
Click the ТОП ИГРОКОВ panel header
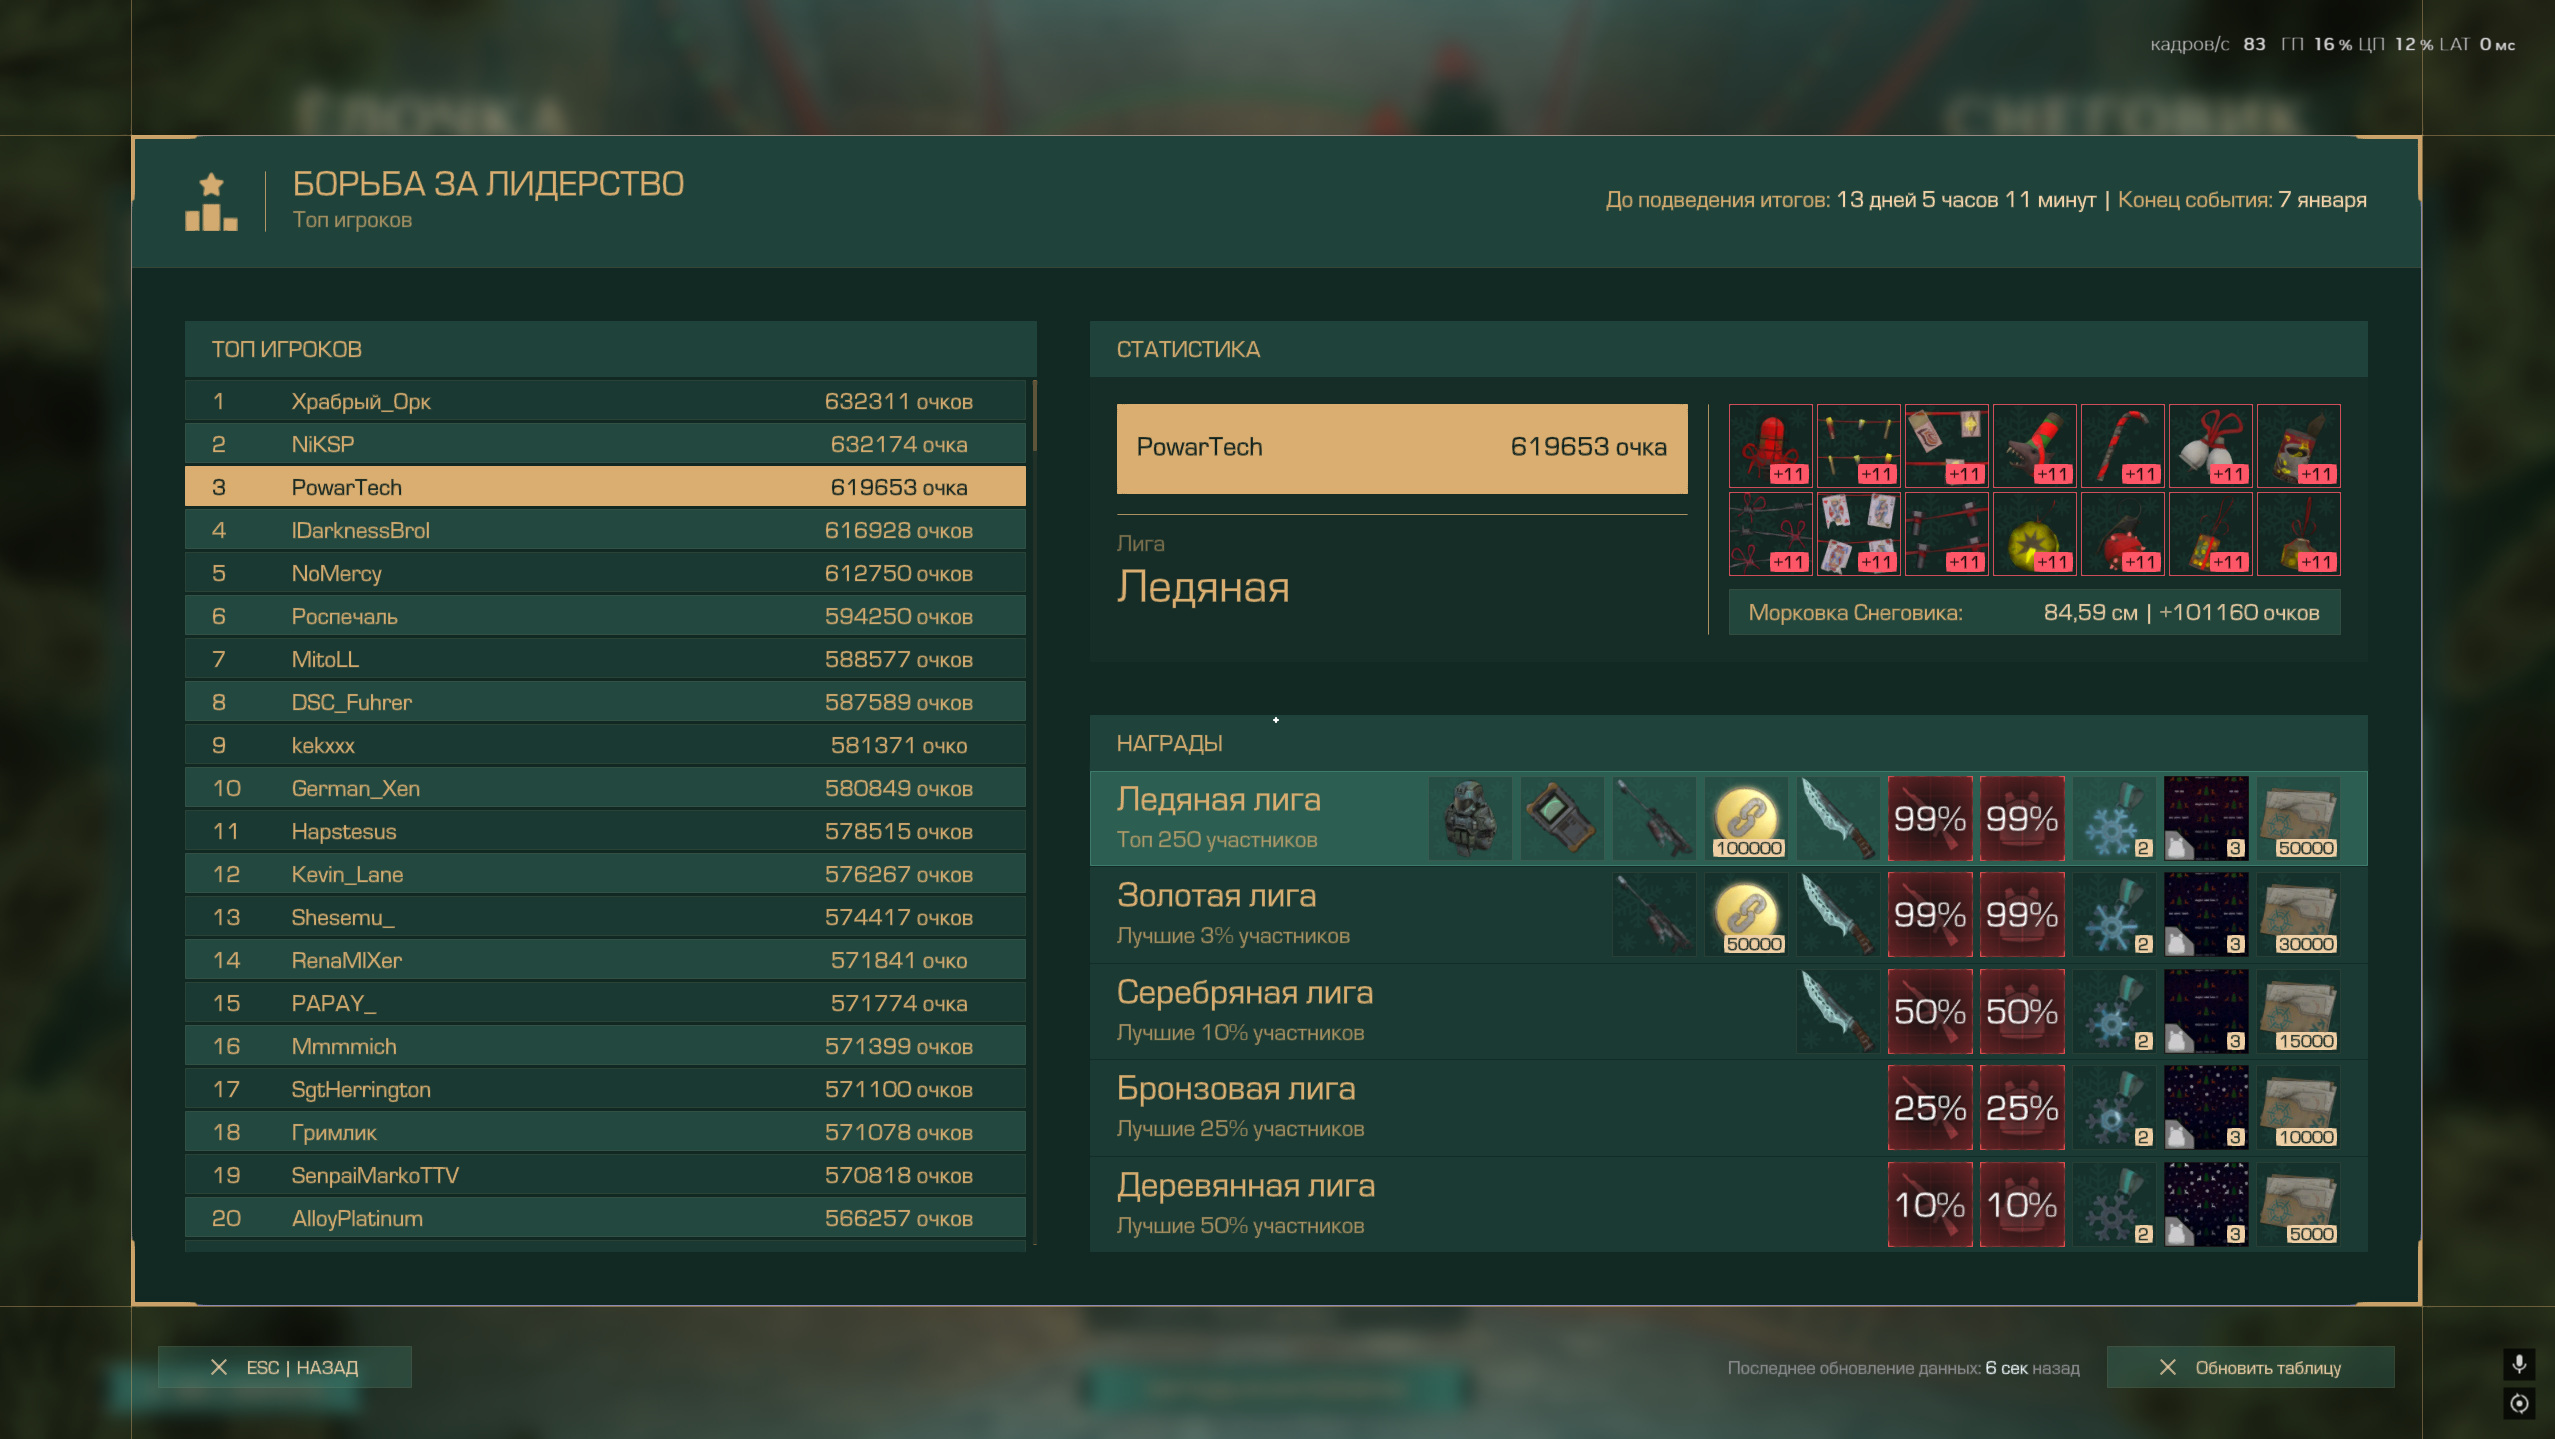point(610,349)
